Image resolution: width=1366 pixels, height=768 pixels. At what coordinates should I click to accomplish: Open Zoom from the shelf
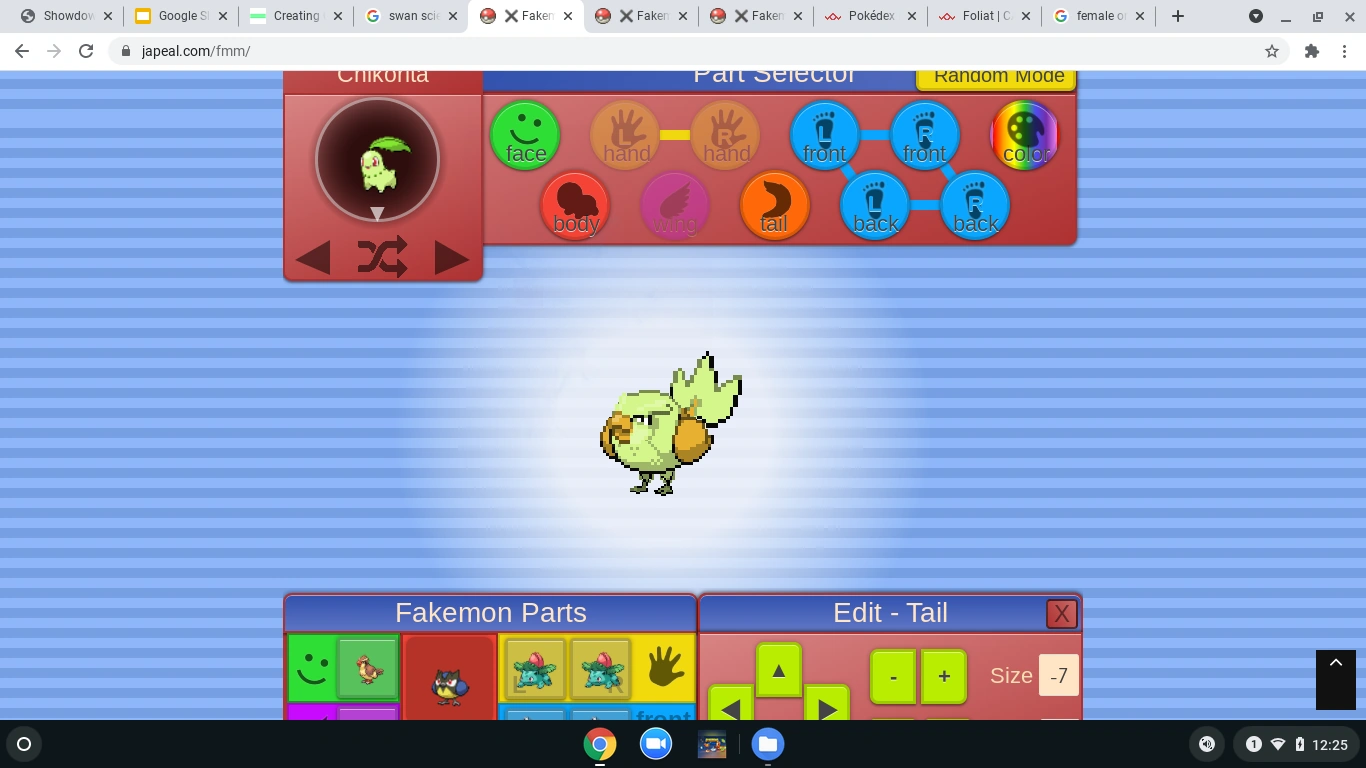click(x=656, y=744)
